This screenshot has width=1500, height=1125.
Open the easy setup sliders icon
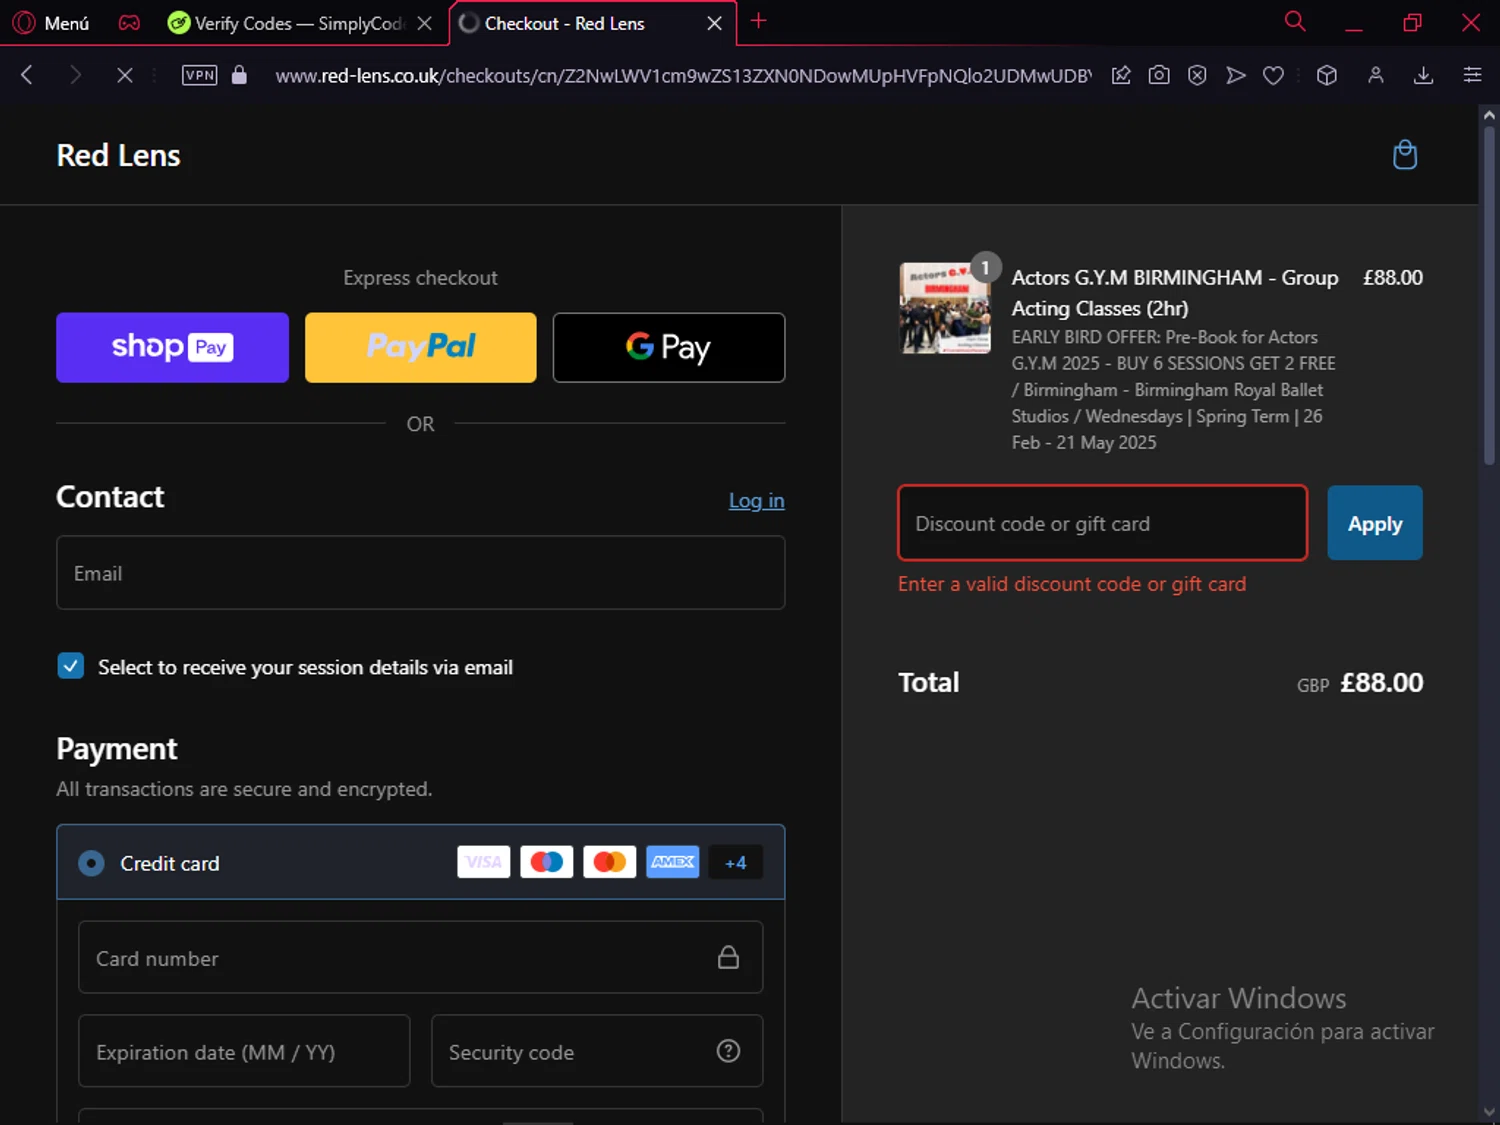[x=1472, y=75]
